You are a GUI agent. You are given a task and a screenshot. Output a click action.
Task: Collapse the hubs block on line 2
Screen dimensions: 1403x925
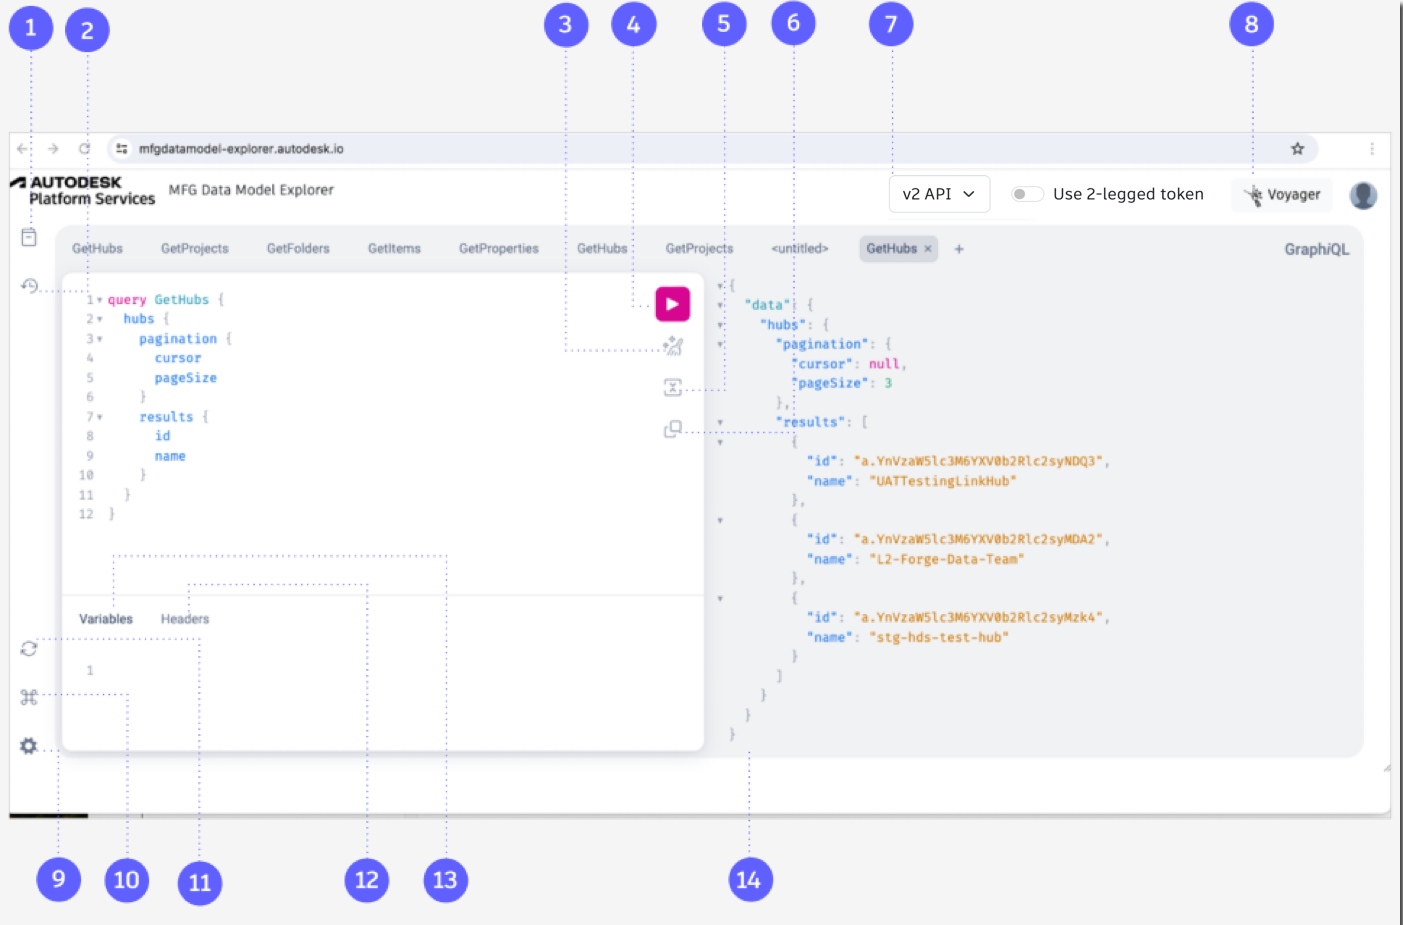coord(100,319)
